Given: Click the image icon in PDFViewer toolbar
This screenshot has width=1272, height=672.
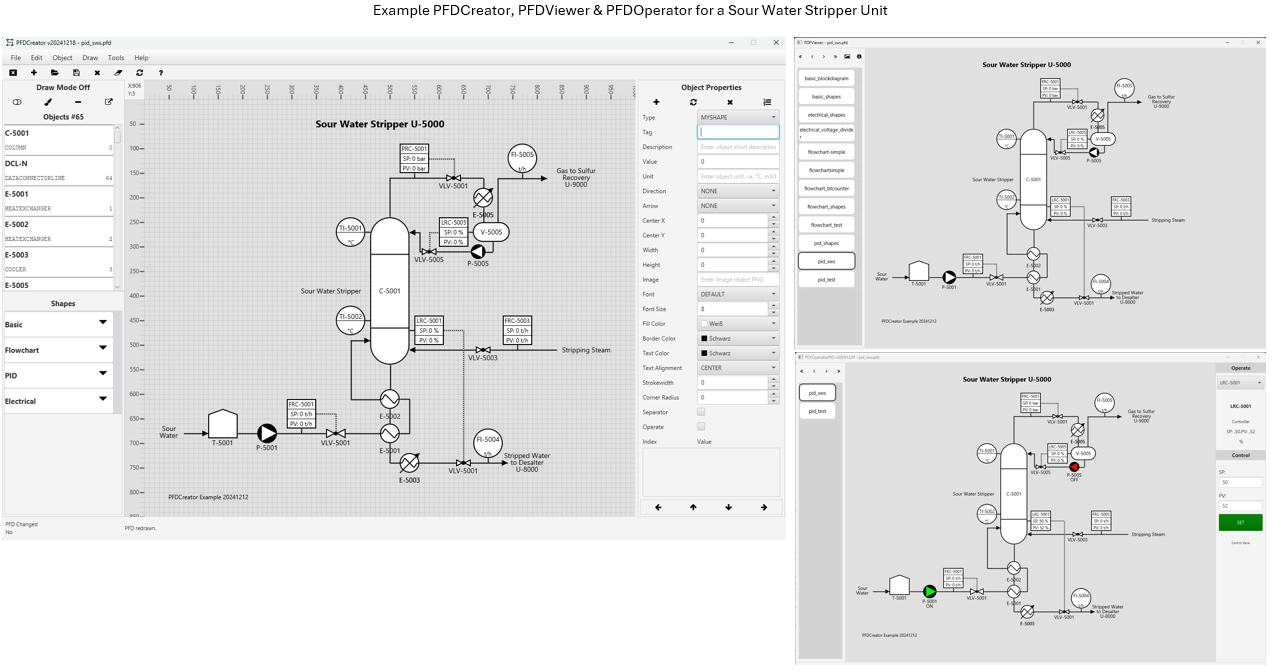Looking at the screenshot, I should coord(847,57).
